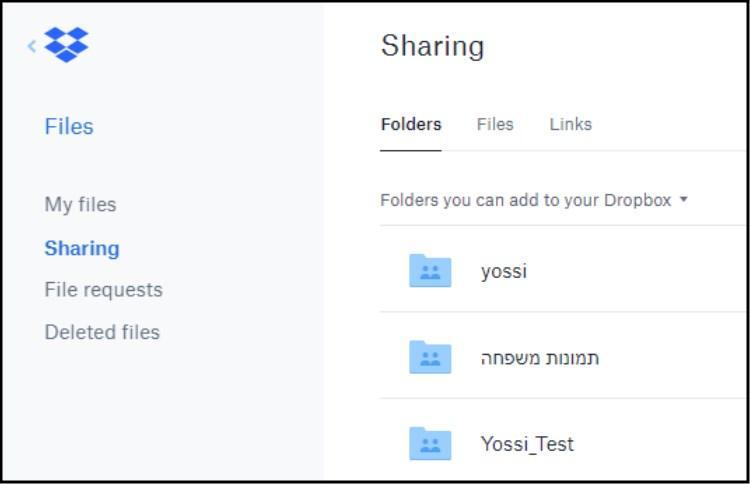Viewport: 750px width, 484px height.
Task: Switch to the Links tab
Action: tap(571, 124)
